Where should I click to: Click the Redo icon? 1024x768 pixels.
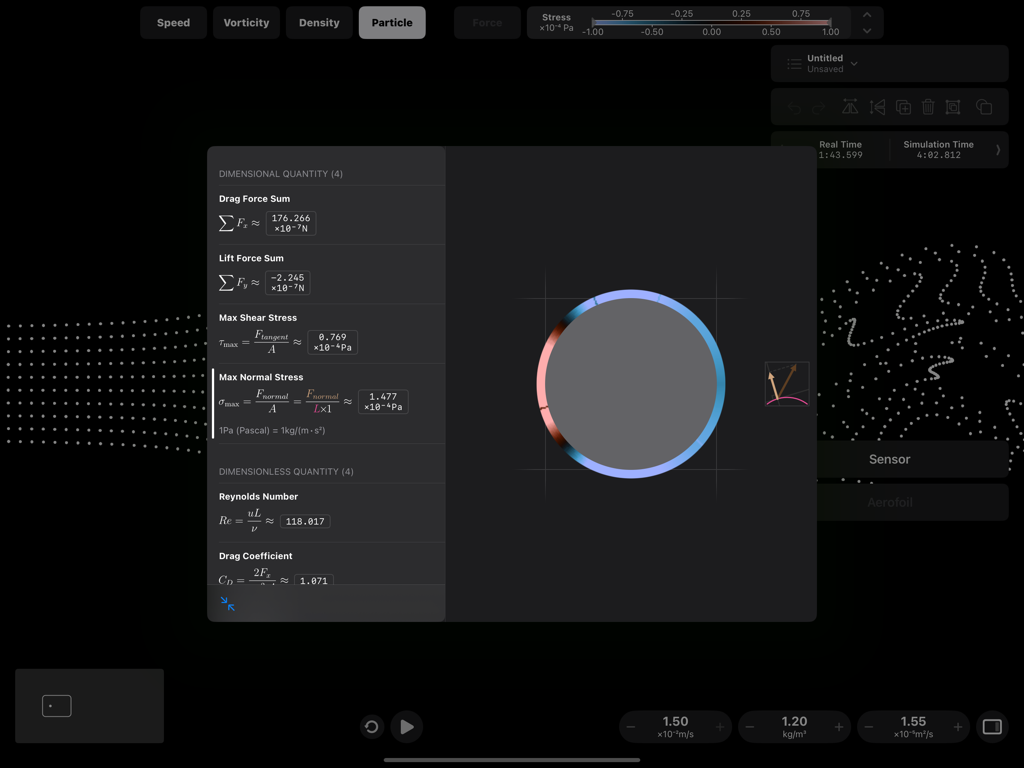pyautogui.click(x=820, y=107)
